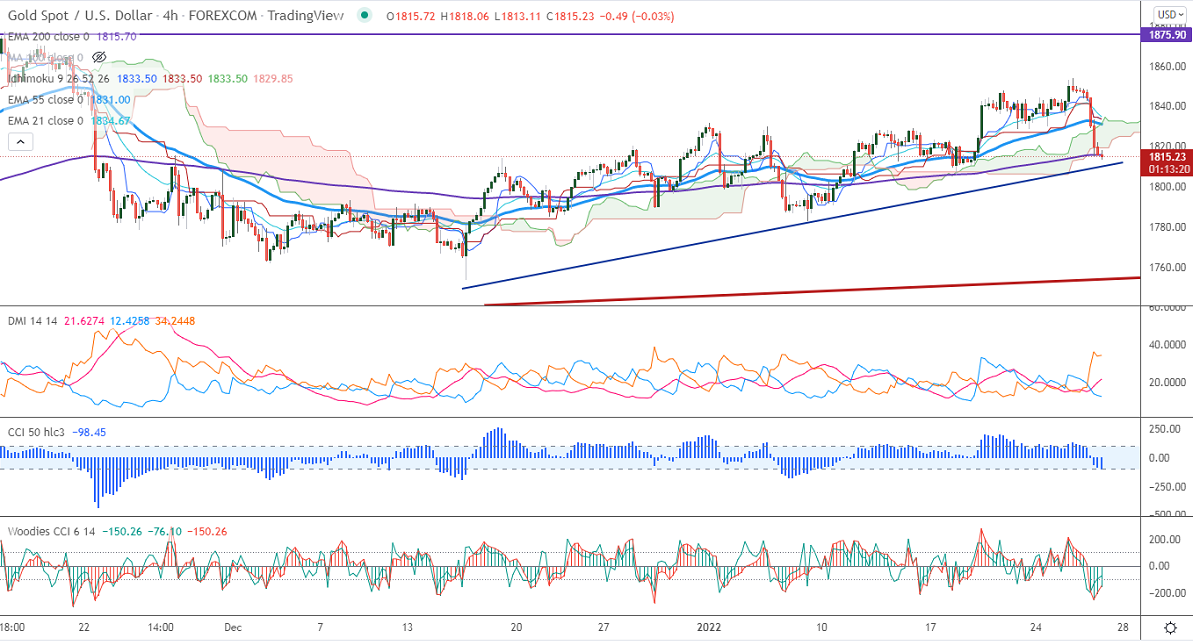Image resolution: width=1193 pixels, height=643 pixels.
Task: Click the 1815.70 EMA 200 value
Action: point(116,37)
